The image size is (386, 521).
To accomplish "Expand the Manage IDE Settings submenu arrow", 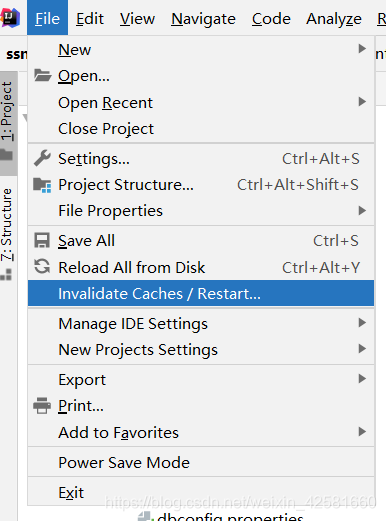I will 362,323.
